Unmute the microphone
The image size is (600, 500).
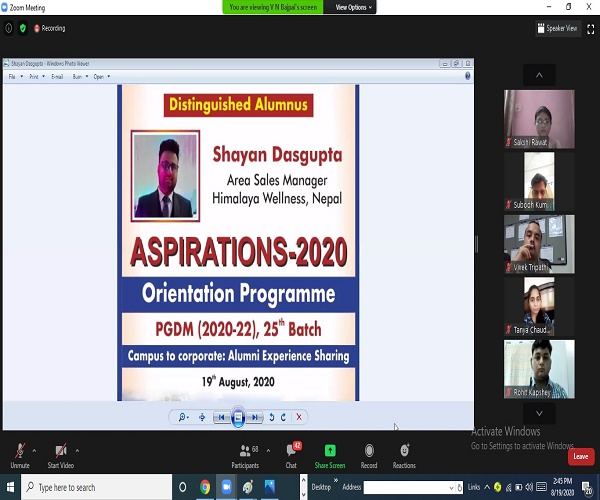point(20,456)
